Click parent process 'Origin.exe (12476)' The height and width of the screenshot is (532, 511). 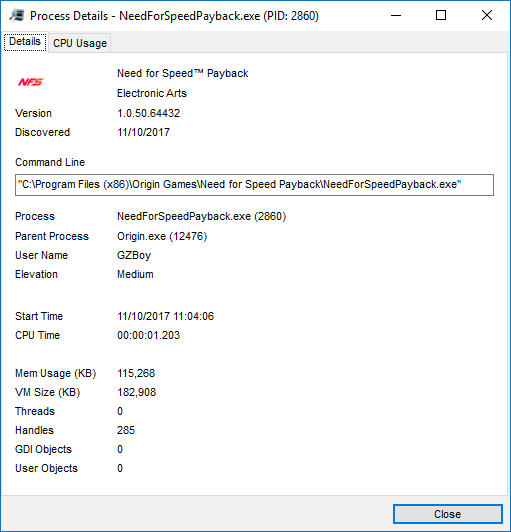(162, 236)
